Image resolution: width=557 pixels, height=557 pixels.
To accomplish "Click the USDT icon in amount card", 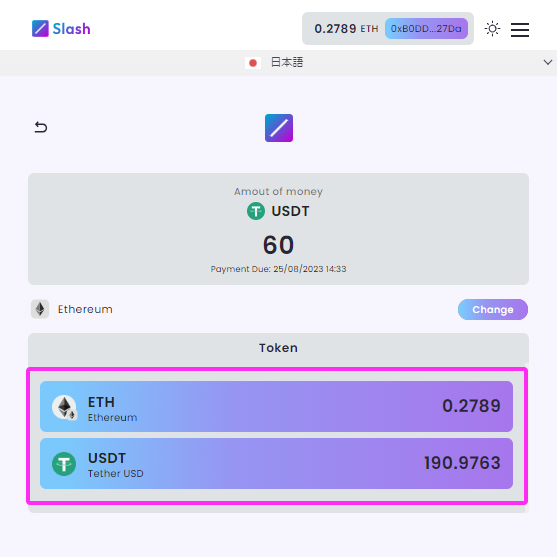I will tap(256, 211).
